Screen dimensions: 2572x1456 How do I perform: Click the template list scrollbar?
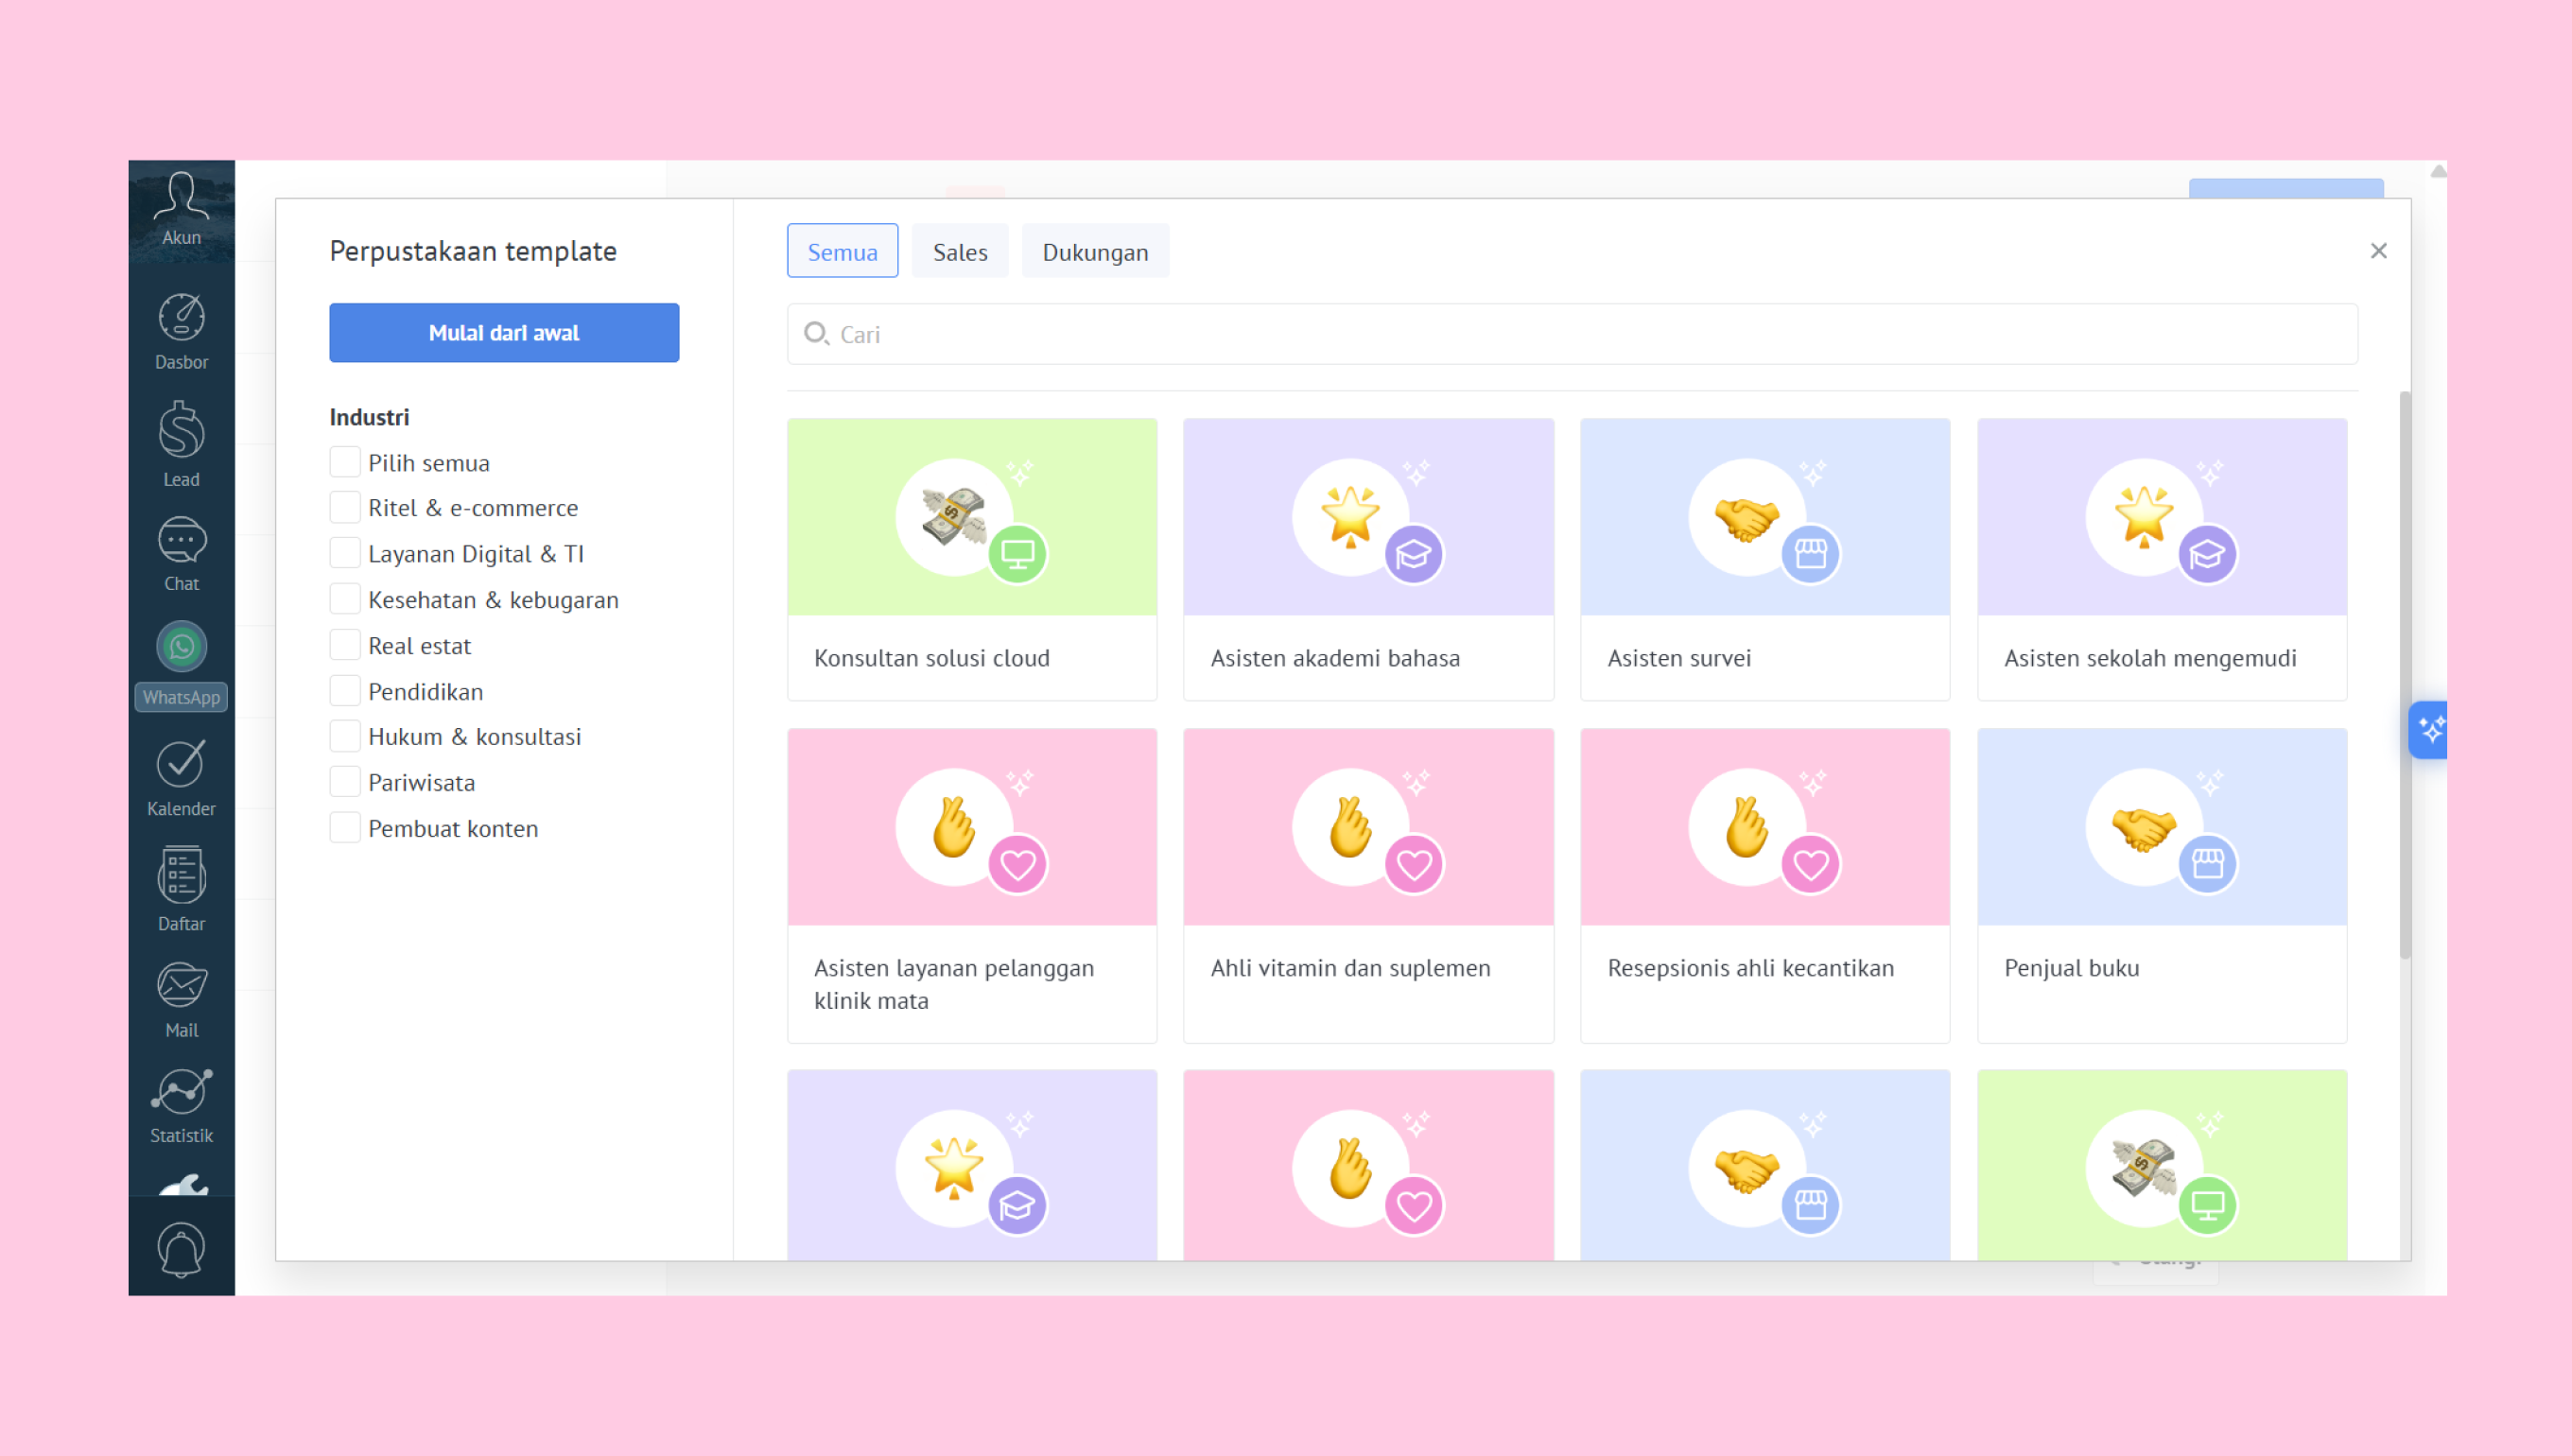(x=2404, y=675)
